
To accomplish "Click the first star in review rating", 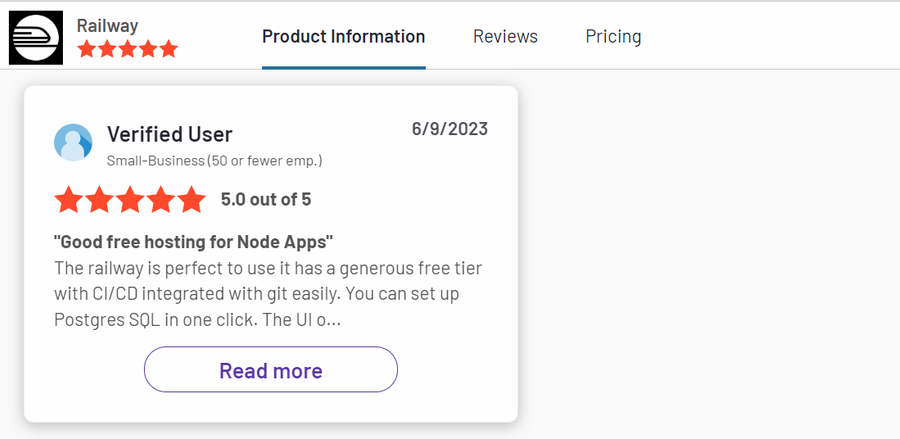I will click(69, 200).
